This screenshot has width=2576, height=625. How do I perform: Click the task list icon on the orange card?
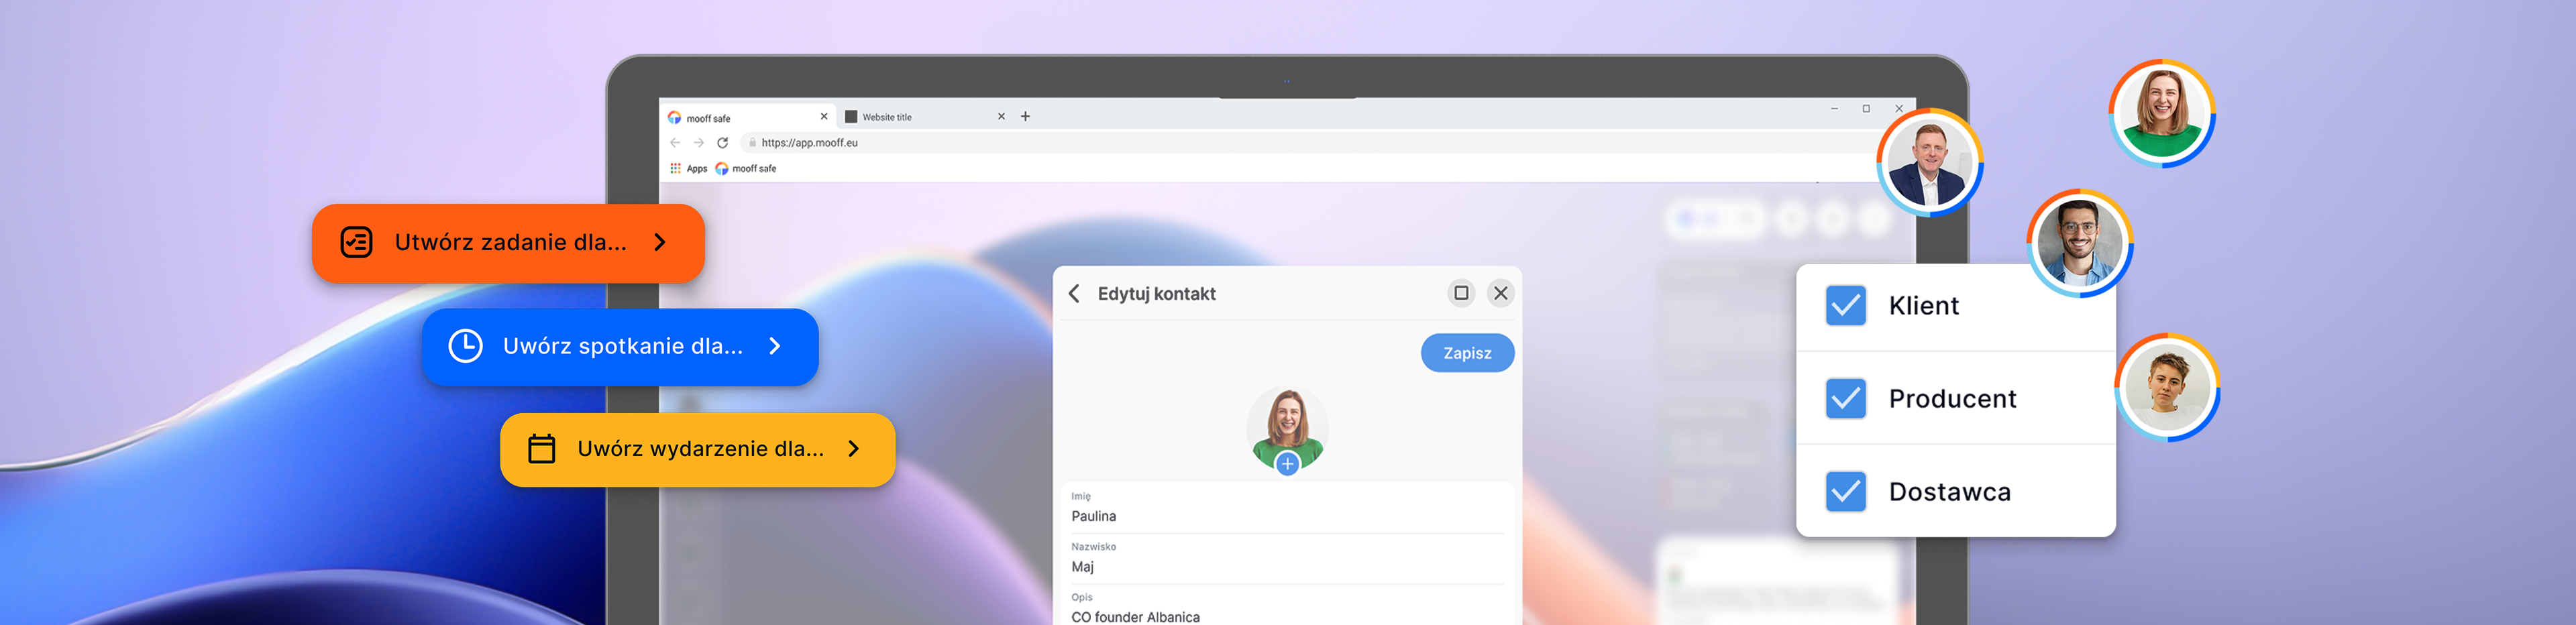(357, 242)
